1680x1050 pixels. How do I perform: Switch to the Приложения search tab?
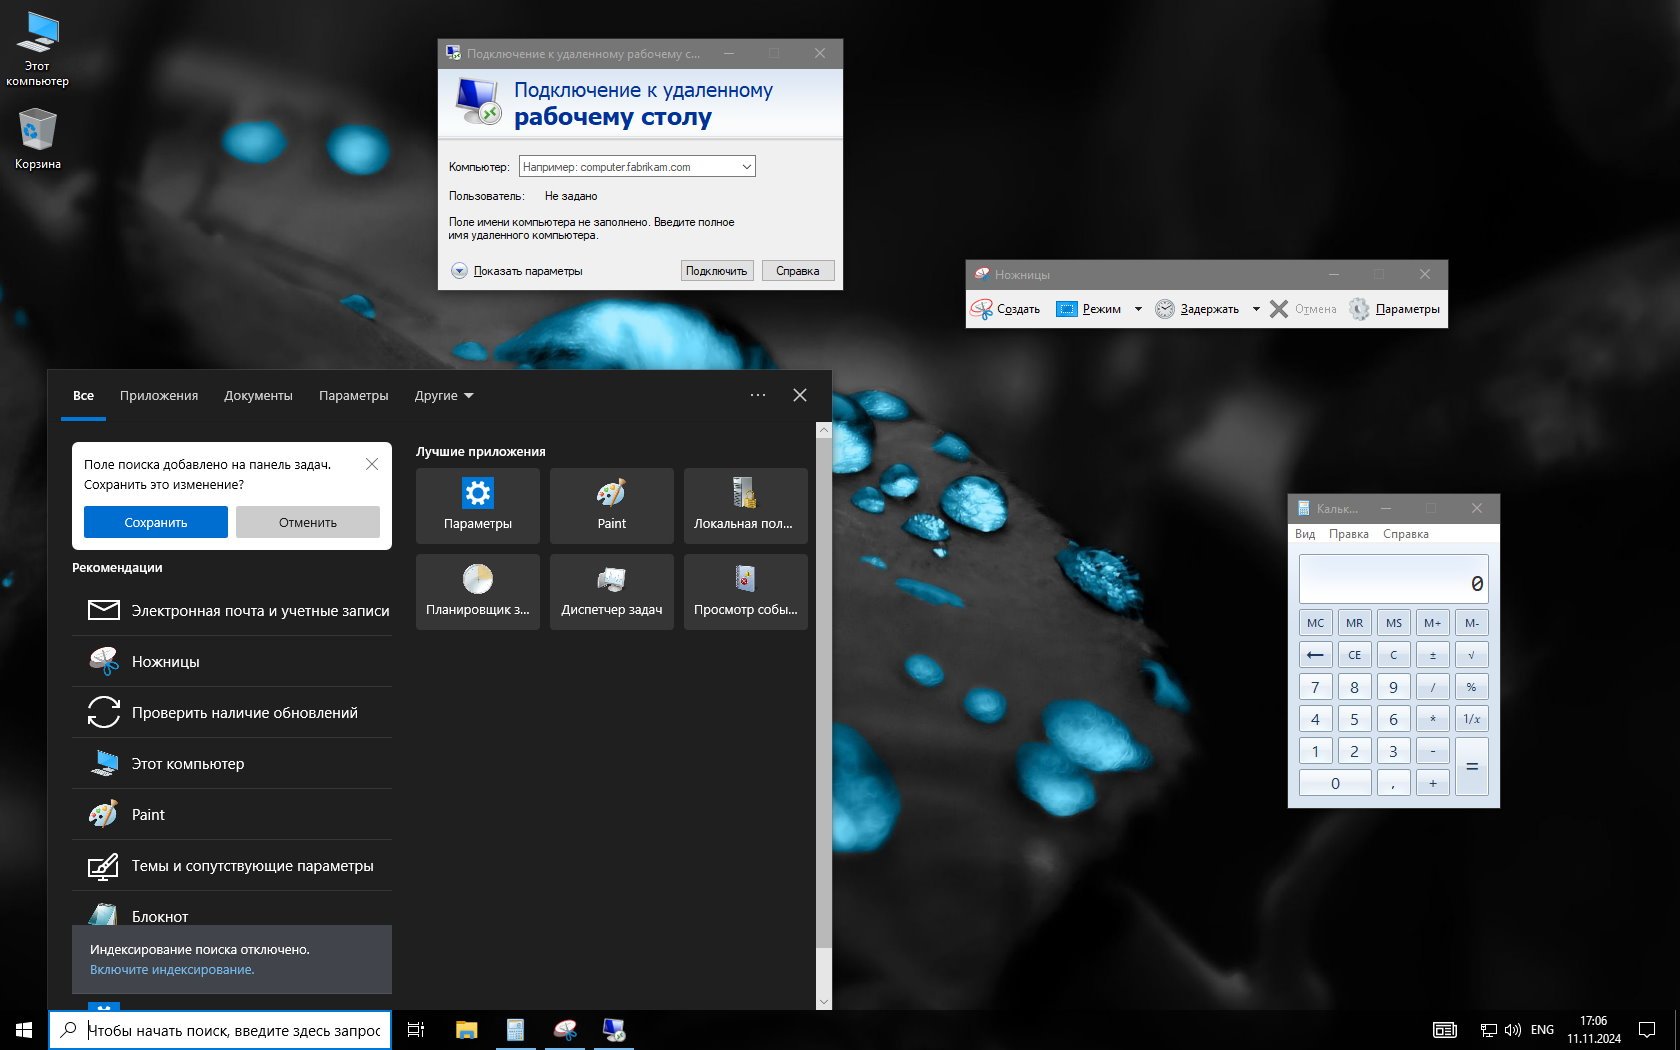tap(159, 396)
